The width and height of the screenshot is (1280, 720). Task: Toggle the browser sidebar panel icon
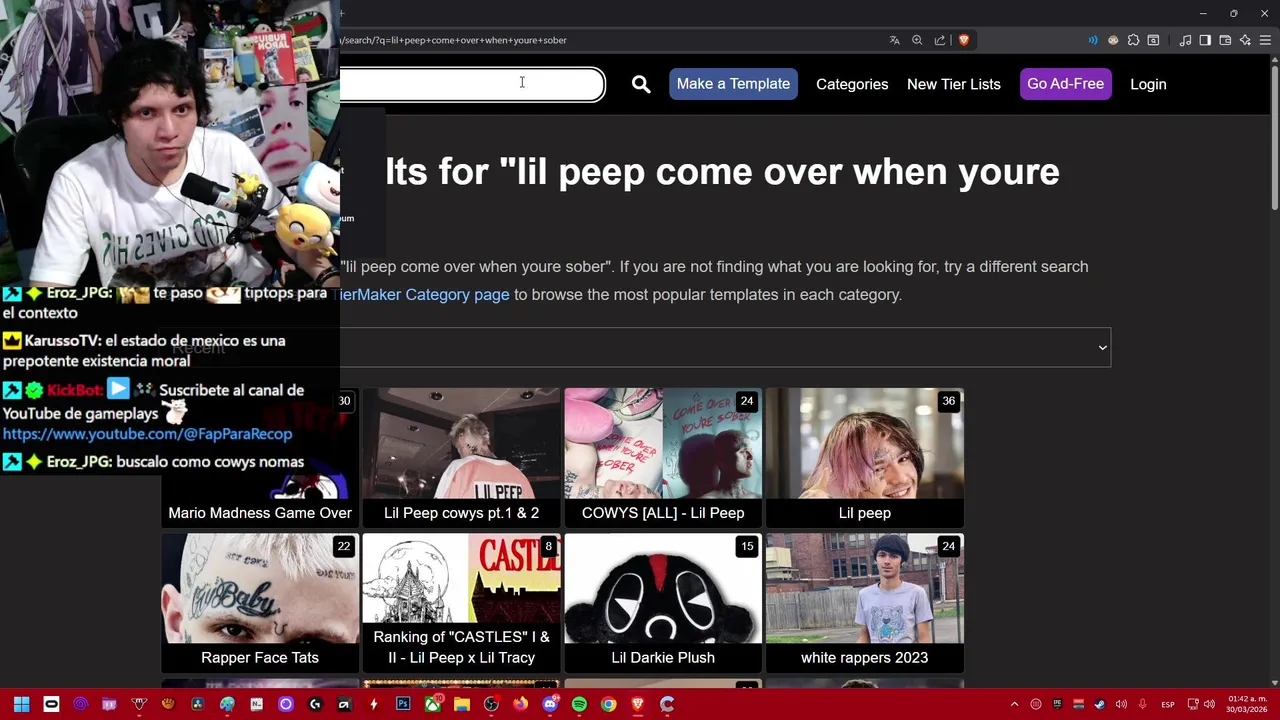pyautogui.click(x=1205, y=40)
